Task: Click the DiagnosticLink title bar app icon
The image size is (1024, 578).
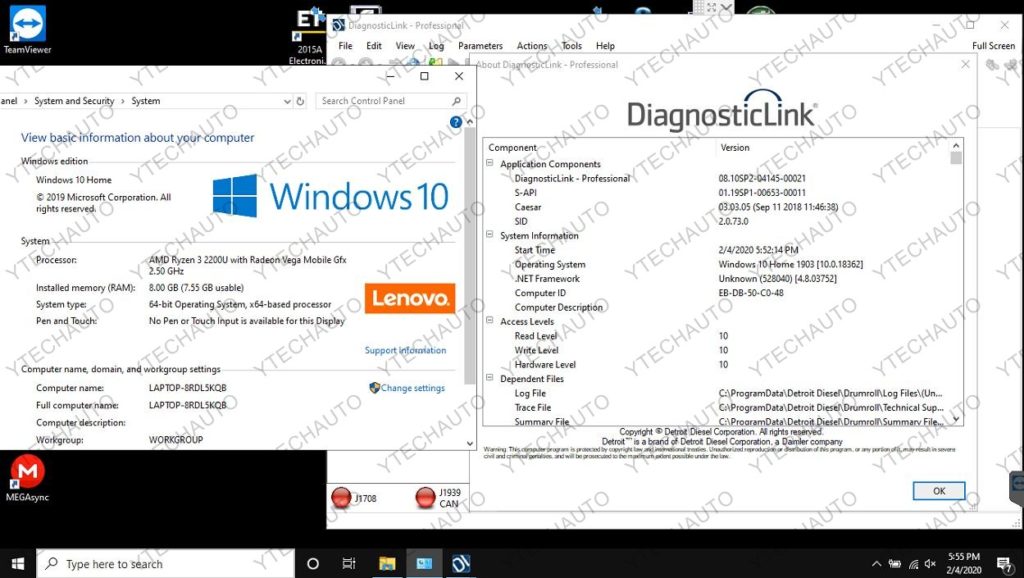Action: [338, 25]
